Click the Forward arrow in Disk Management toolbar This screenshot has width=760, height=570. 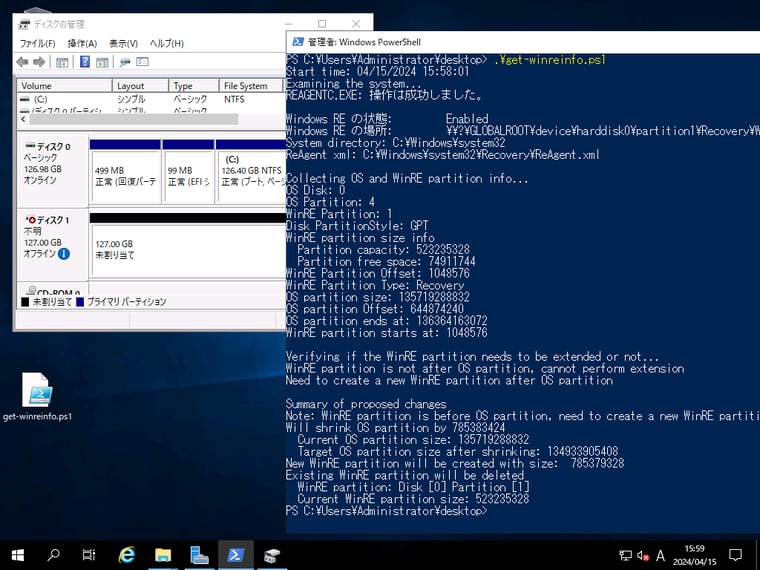pos(39,62)
